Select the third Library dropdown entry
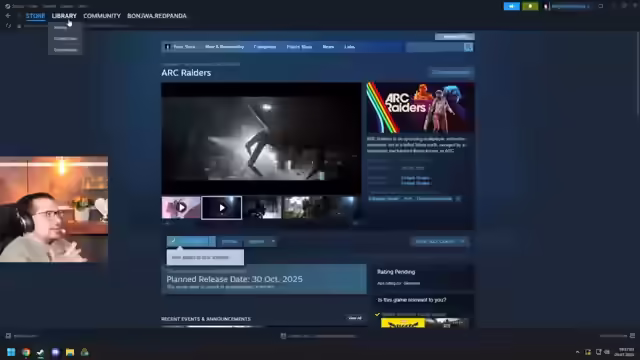 point(65,50)
